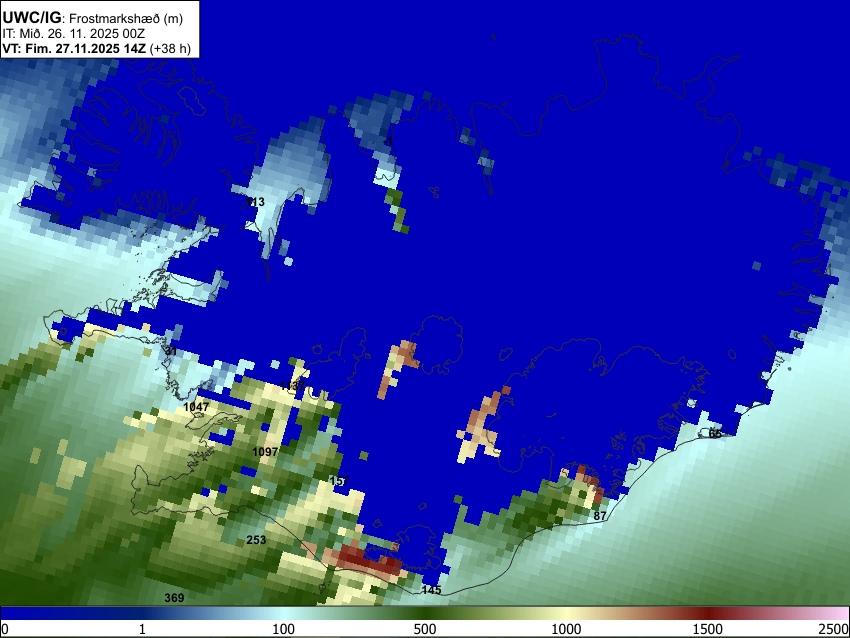Click the map value label '145'

pyautogui.click(x=432, y=590)
